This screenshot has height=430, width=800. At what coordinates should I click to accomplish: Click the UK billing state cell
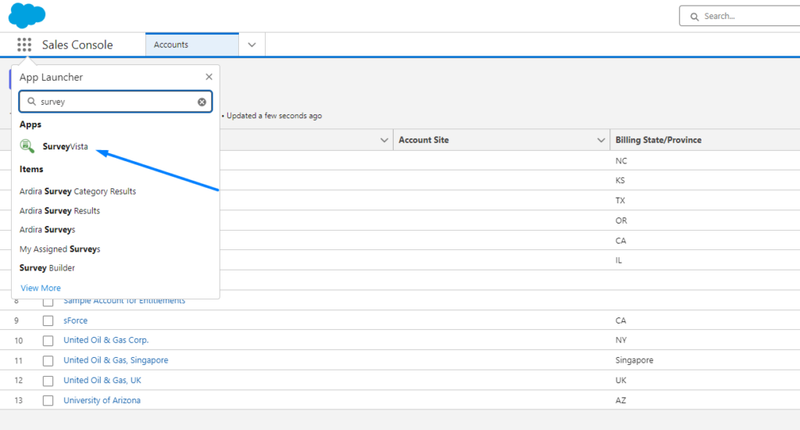tap(621, 381)
